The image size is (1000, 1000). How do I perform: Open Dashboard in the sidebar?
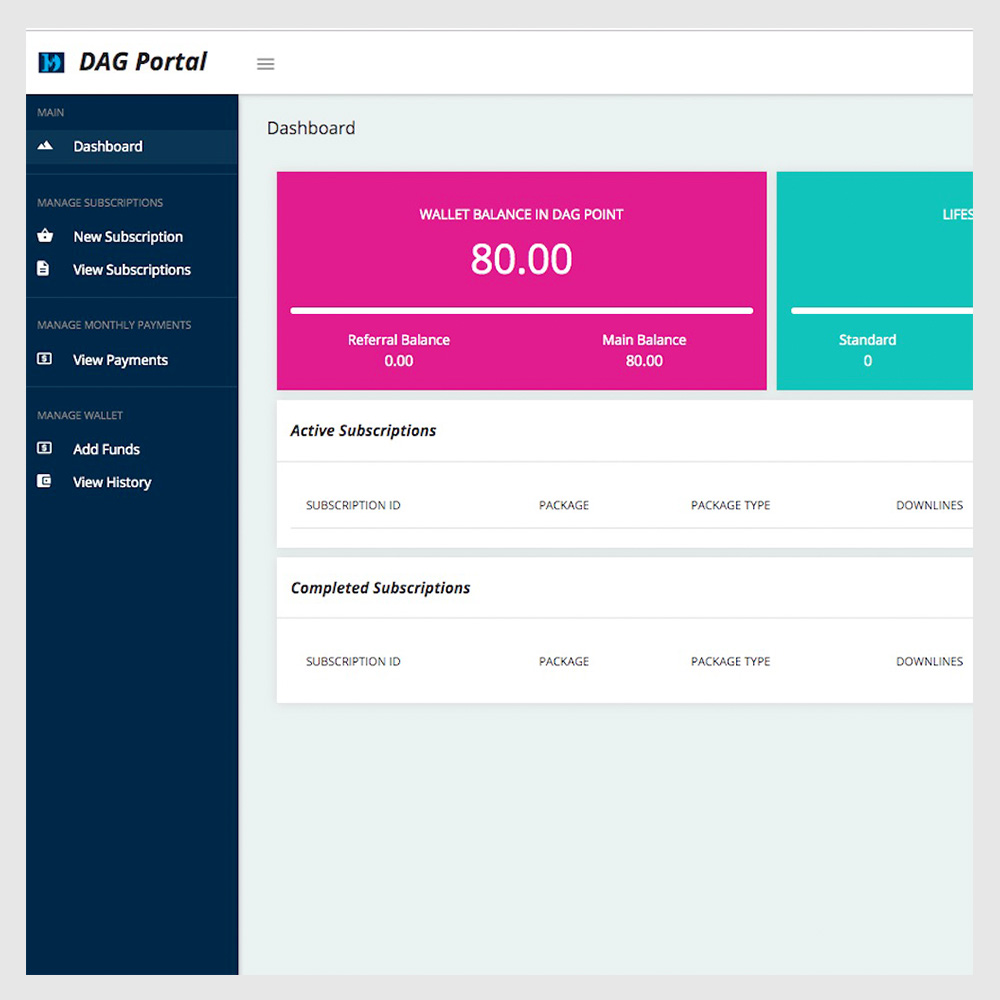click(108, 146)
